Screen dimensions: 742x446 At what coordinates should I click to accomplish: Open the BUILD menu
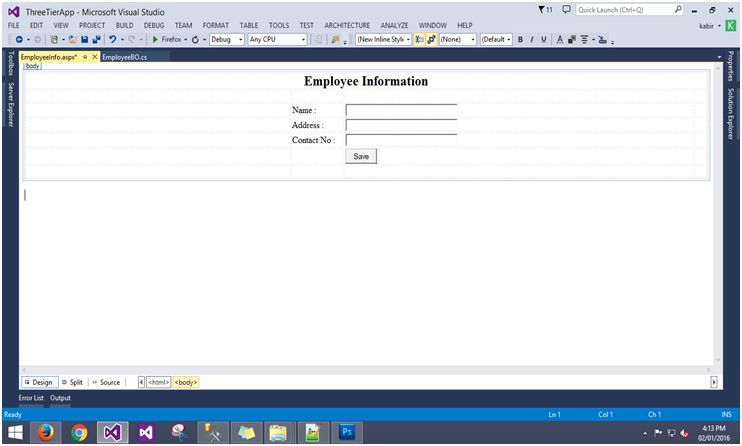pos(124,26)
